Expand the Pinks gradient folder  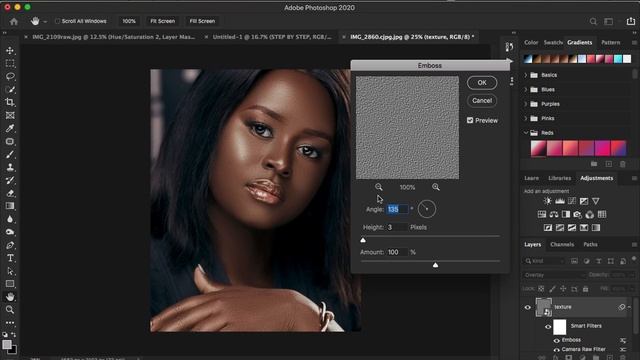526,118
